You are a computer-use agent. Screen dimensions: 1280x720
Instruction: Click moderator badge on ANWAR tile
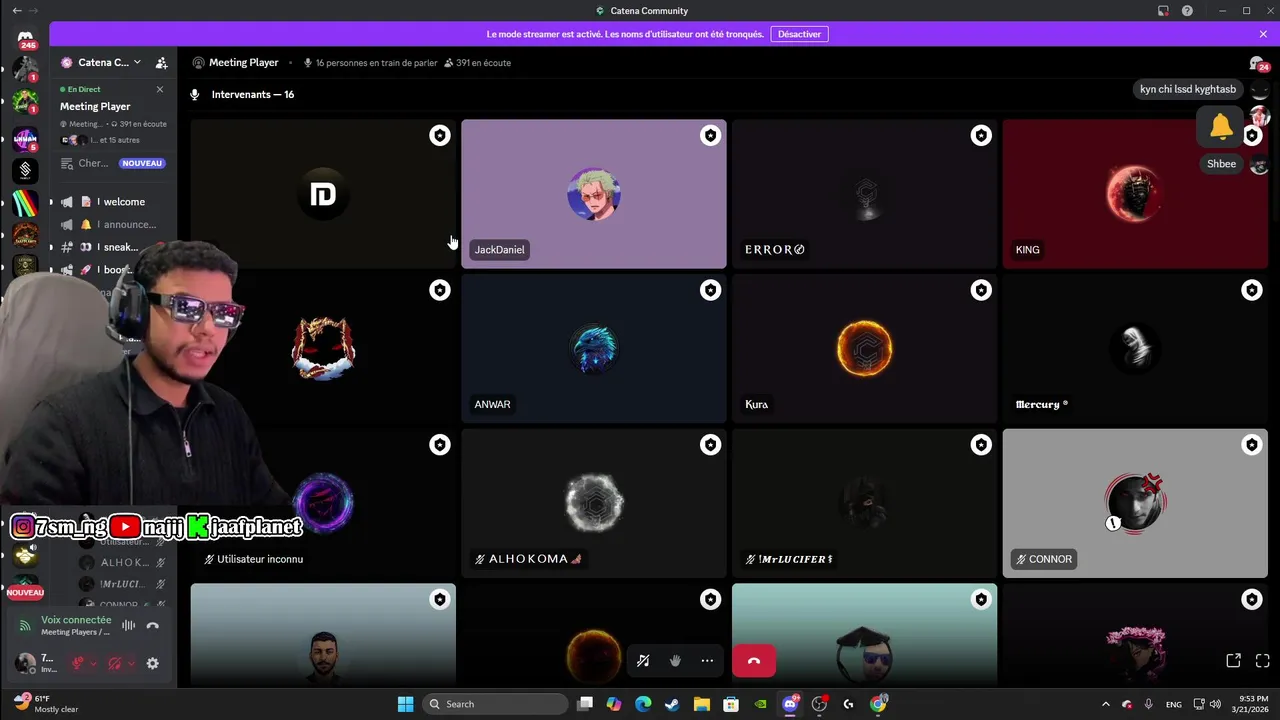coord(710,290)
